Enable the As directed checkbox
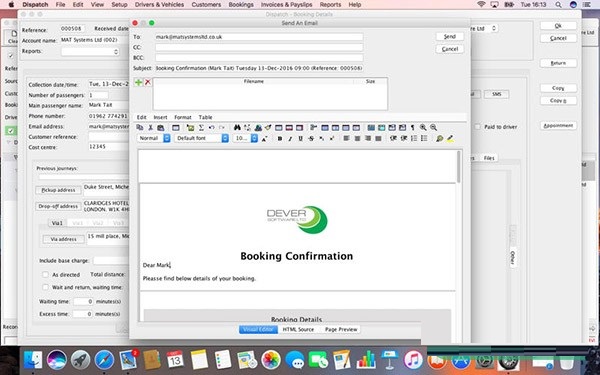The image size is (600, 375). pyautogui.click(x=46, y=274)
